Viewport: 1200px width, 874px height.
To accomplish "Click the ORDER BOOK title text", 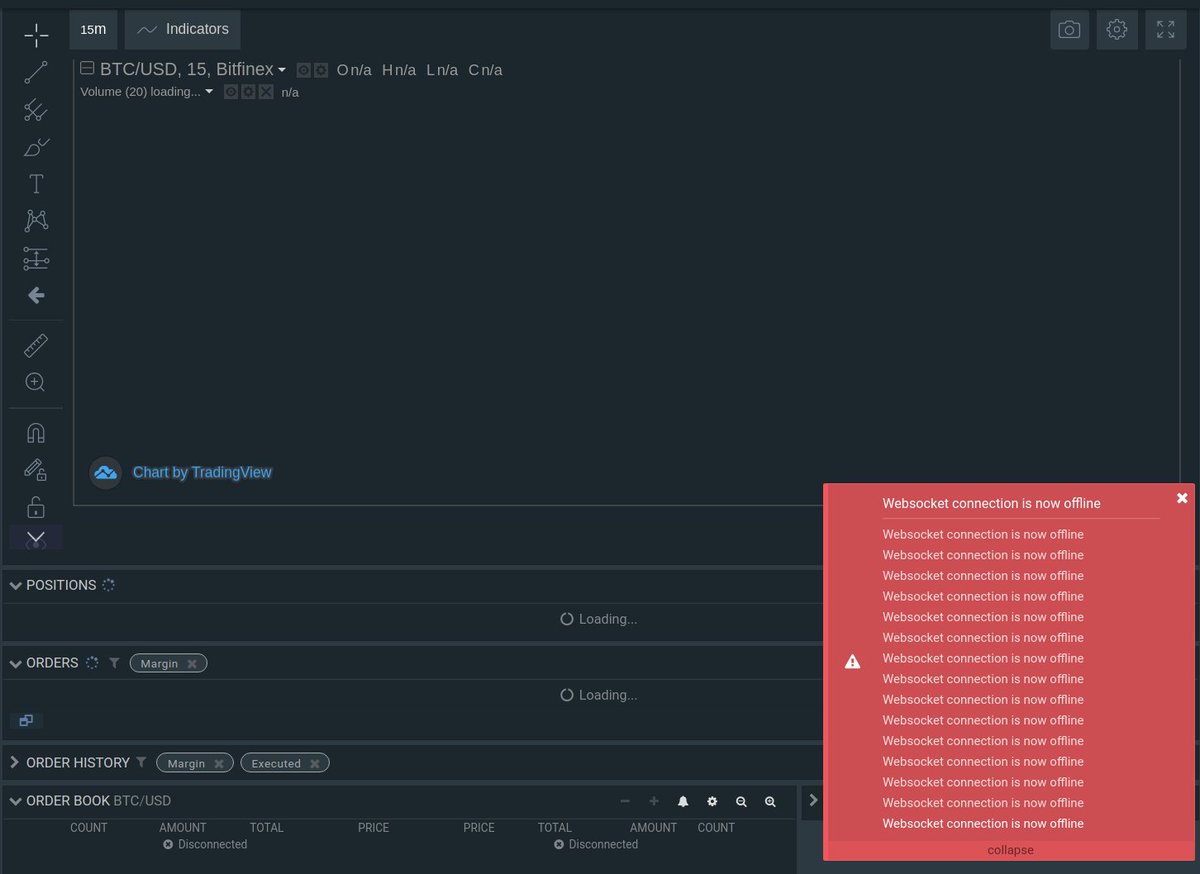I will (68, 801).
